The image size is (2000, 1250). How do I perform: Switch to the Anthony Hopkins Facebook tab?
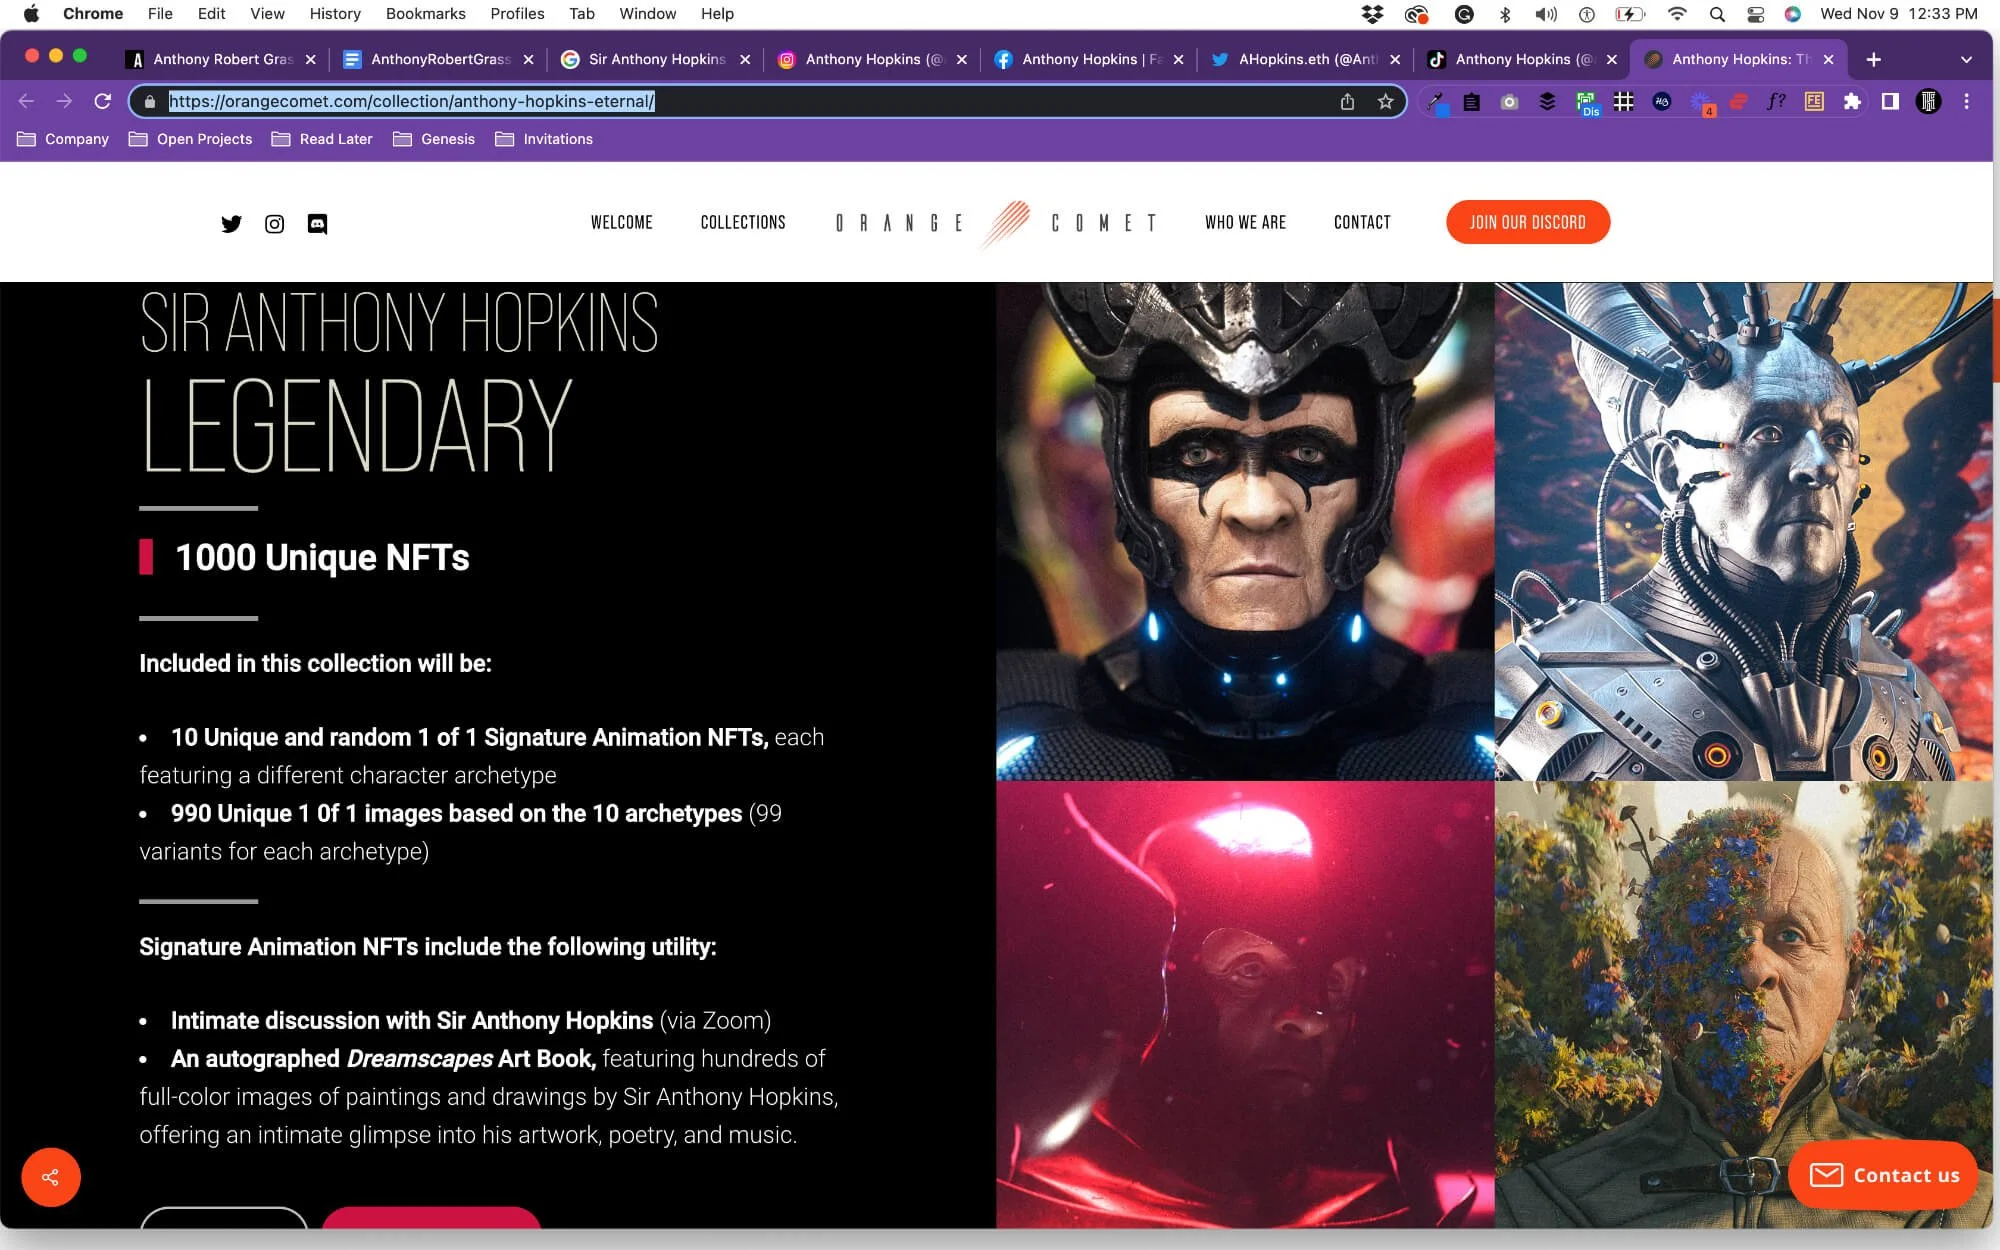[1088, 59]
